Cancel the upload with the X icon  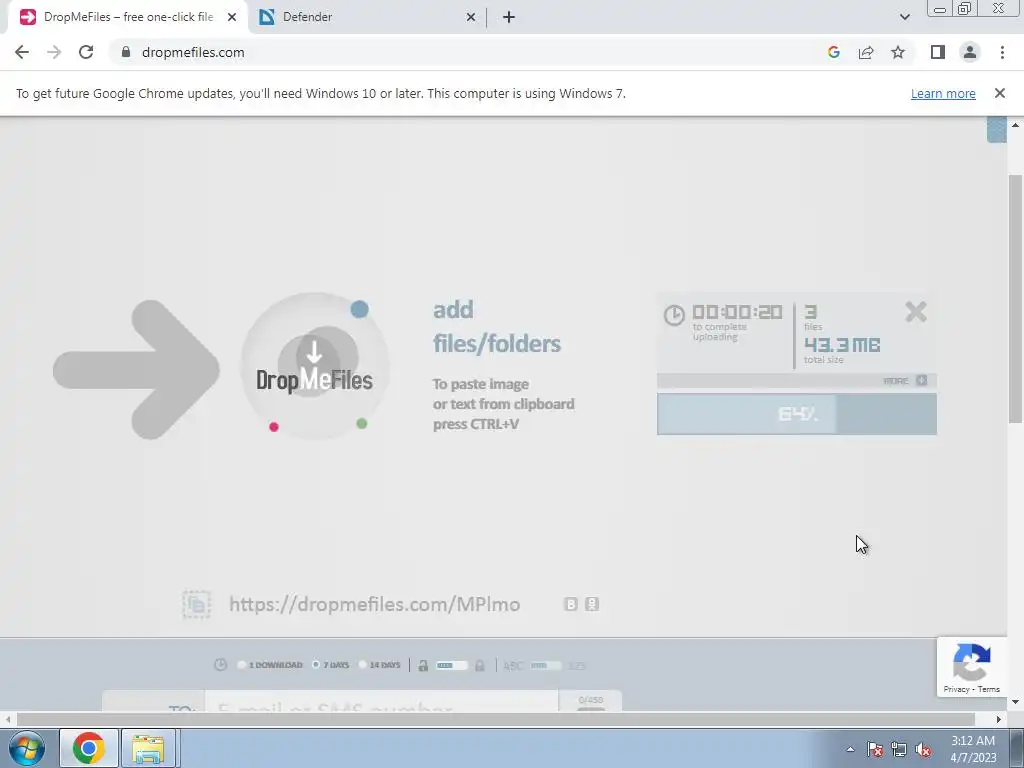point(916,312)
